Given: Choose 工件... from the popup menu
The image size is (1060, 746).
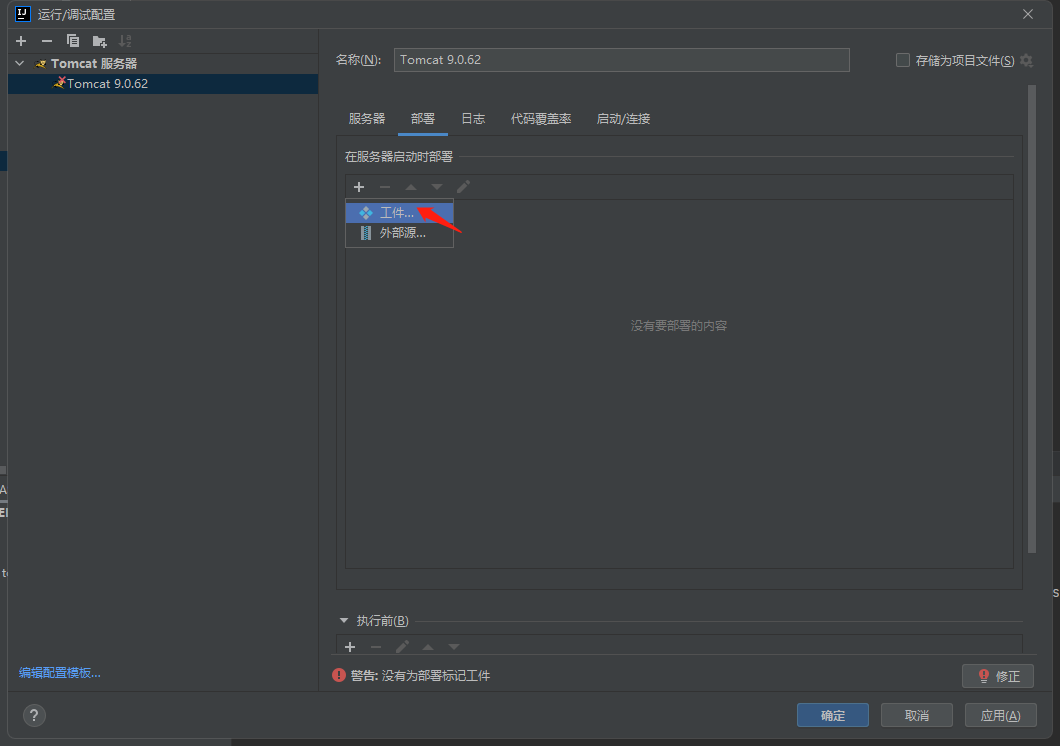Looking at the screenshot, I should click(x=400, y=213).
